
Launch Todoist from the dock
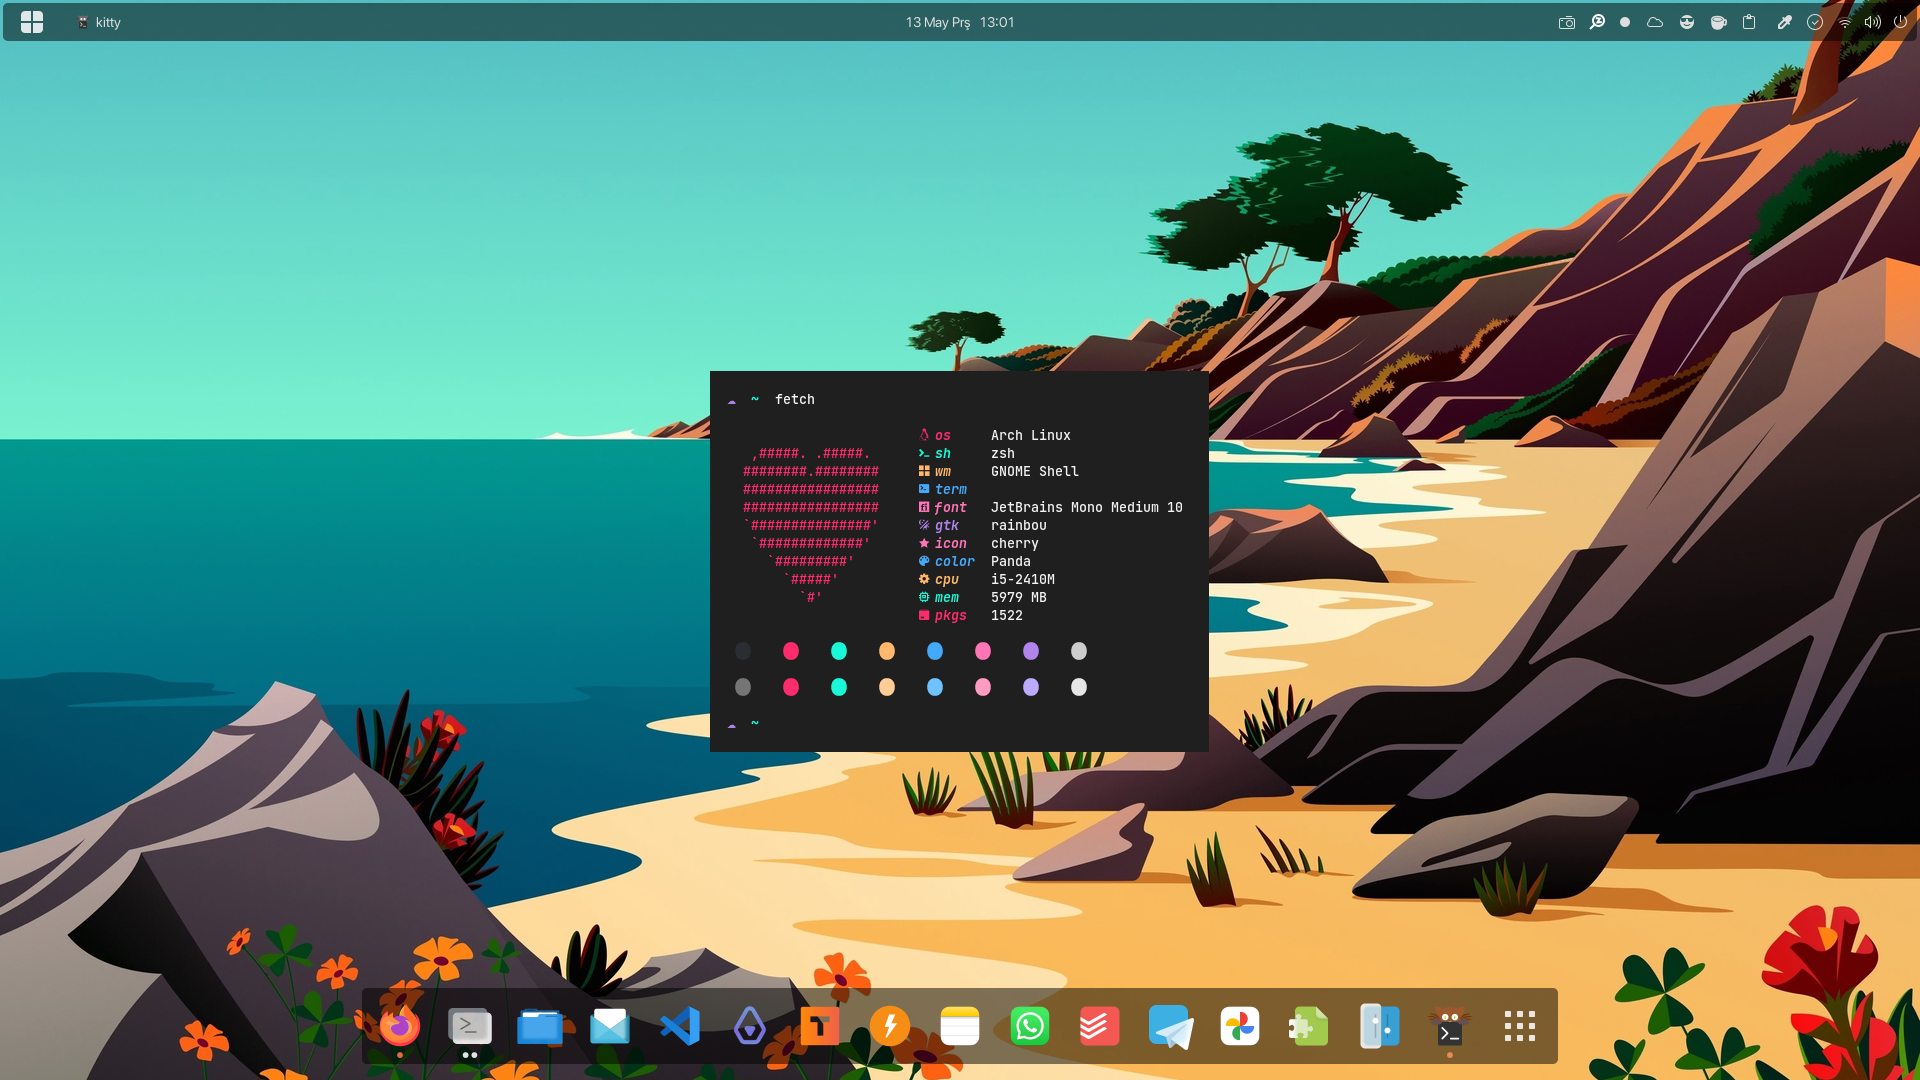(x=1100, y=1026)
